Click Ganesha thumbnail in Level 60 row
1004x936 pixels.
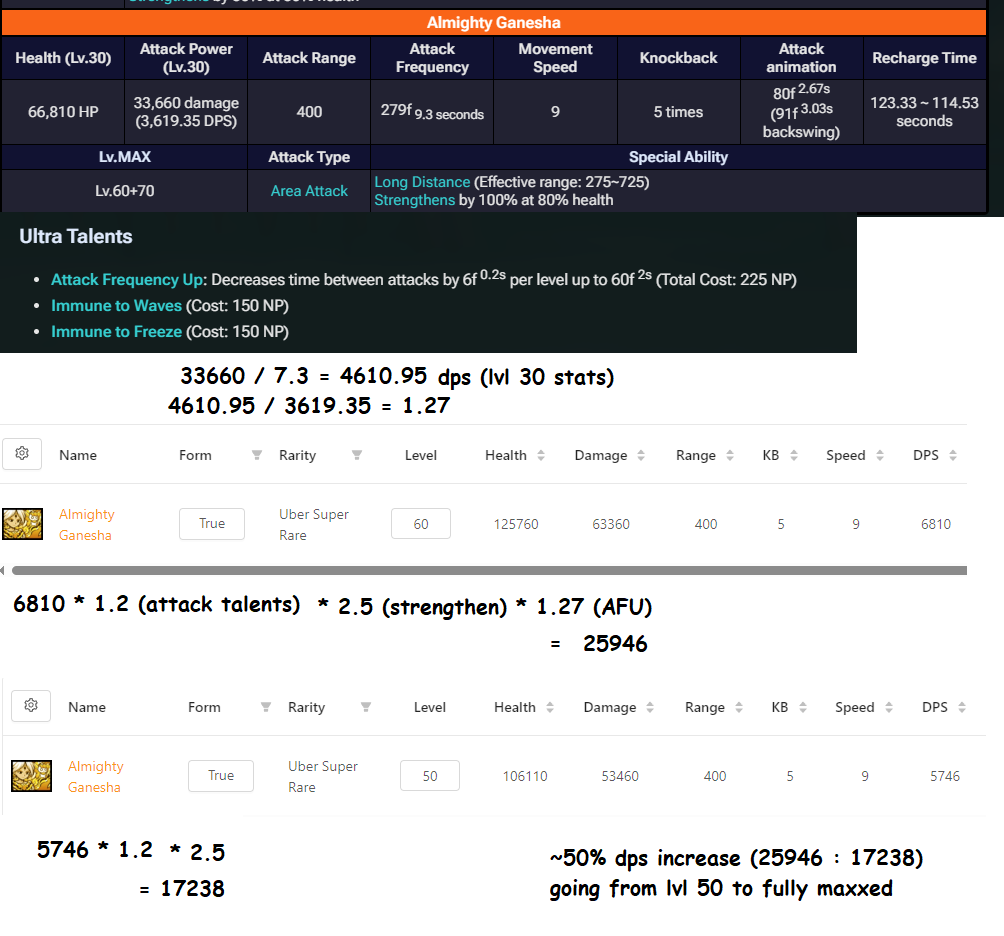22,524
